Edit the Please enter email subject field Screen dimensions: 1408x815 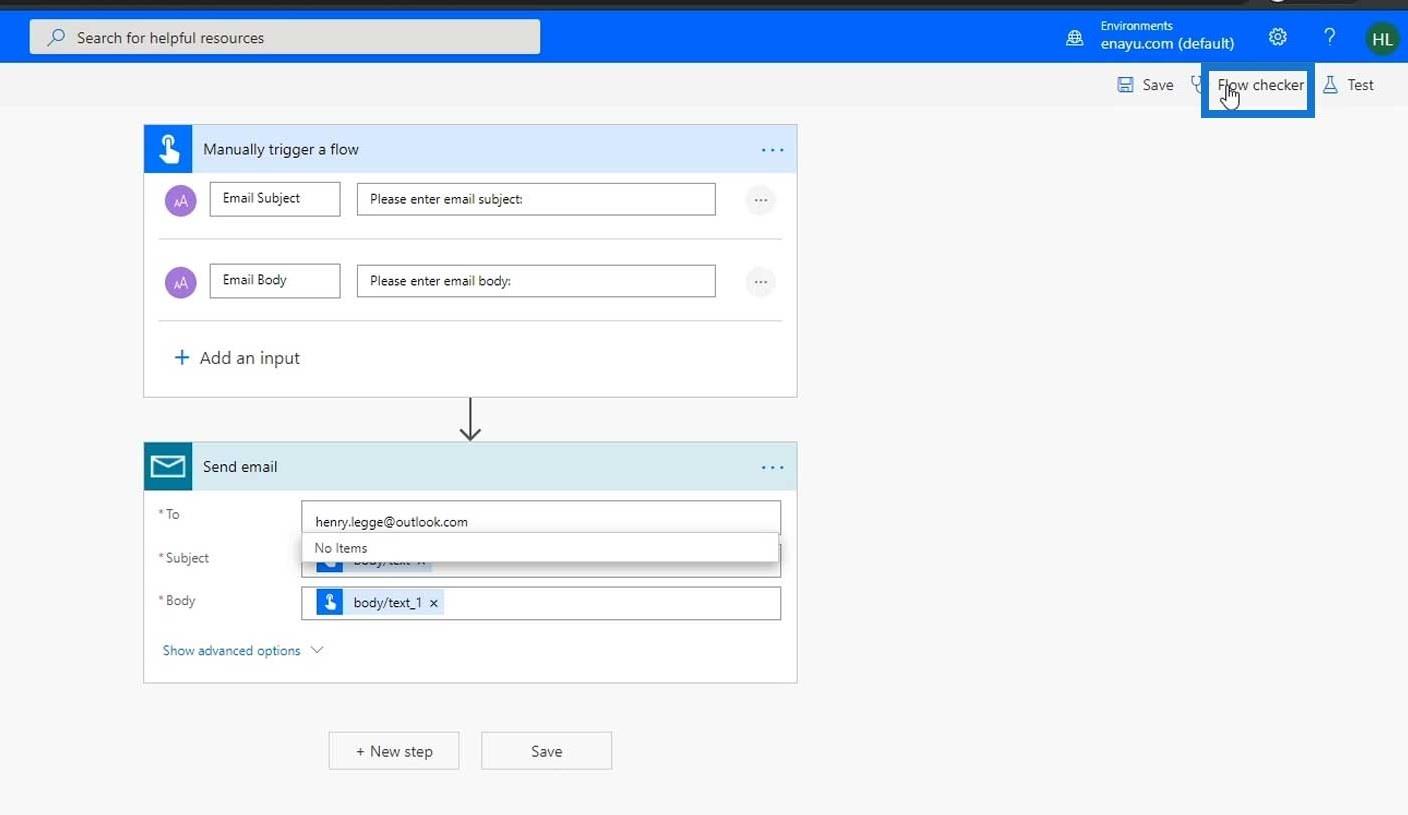(x=536, y=199)
